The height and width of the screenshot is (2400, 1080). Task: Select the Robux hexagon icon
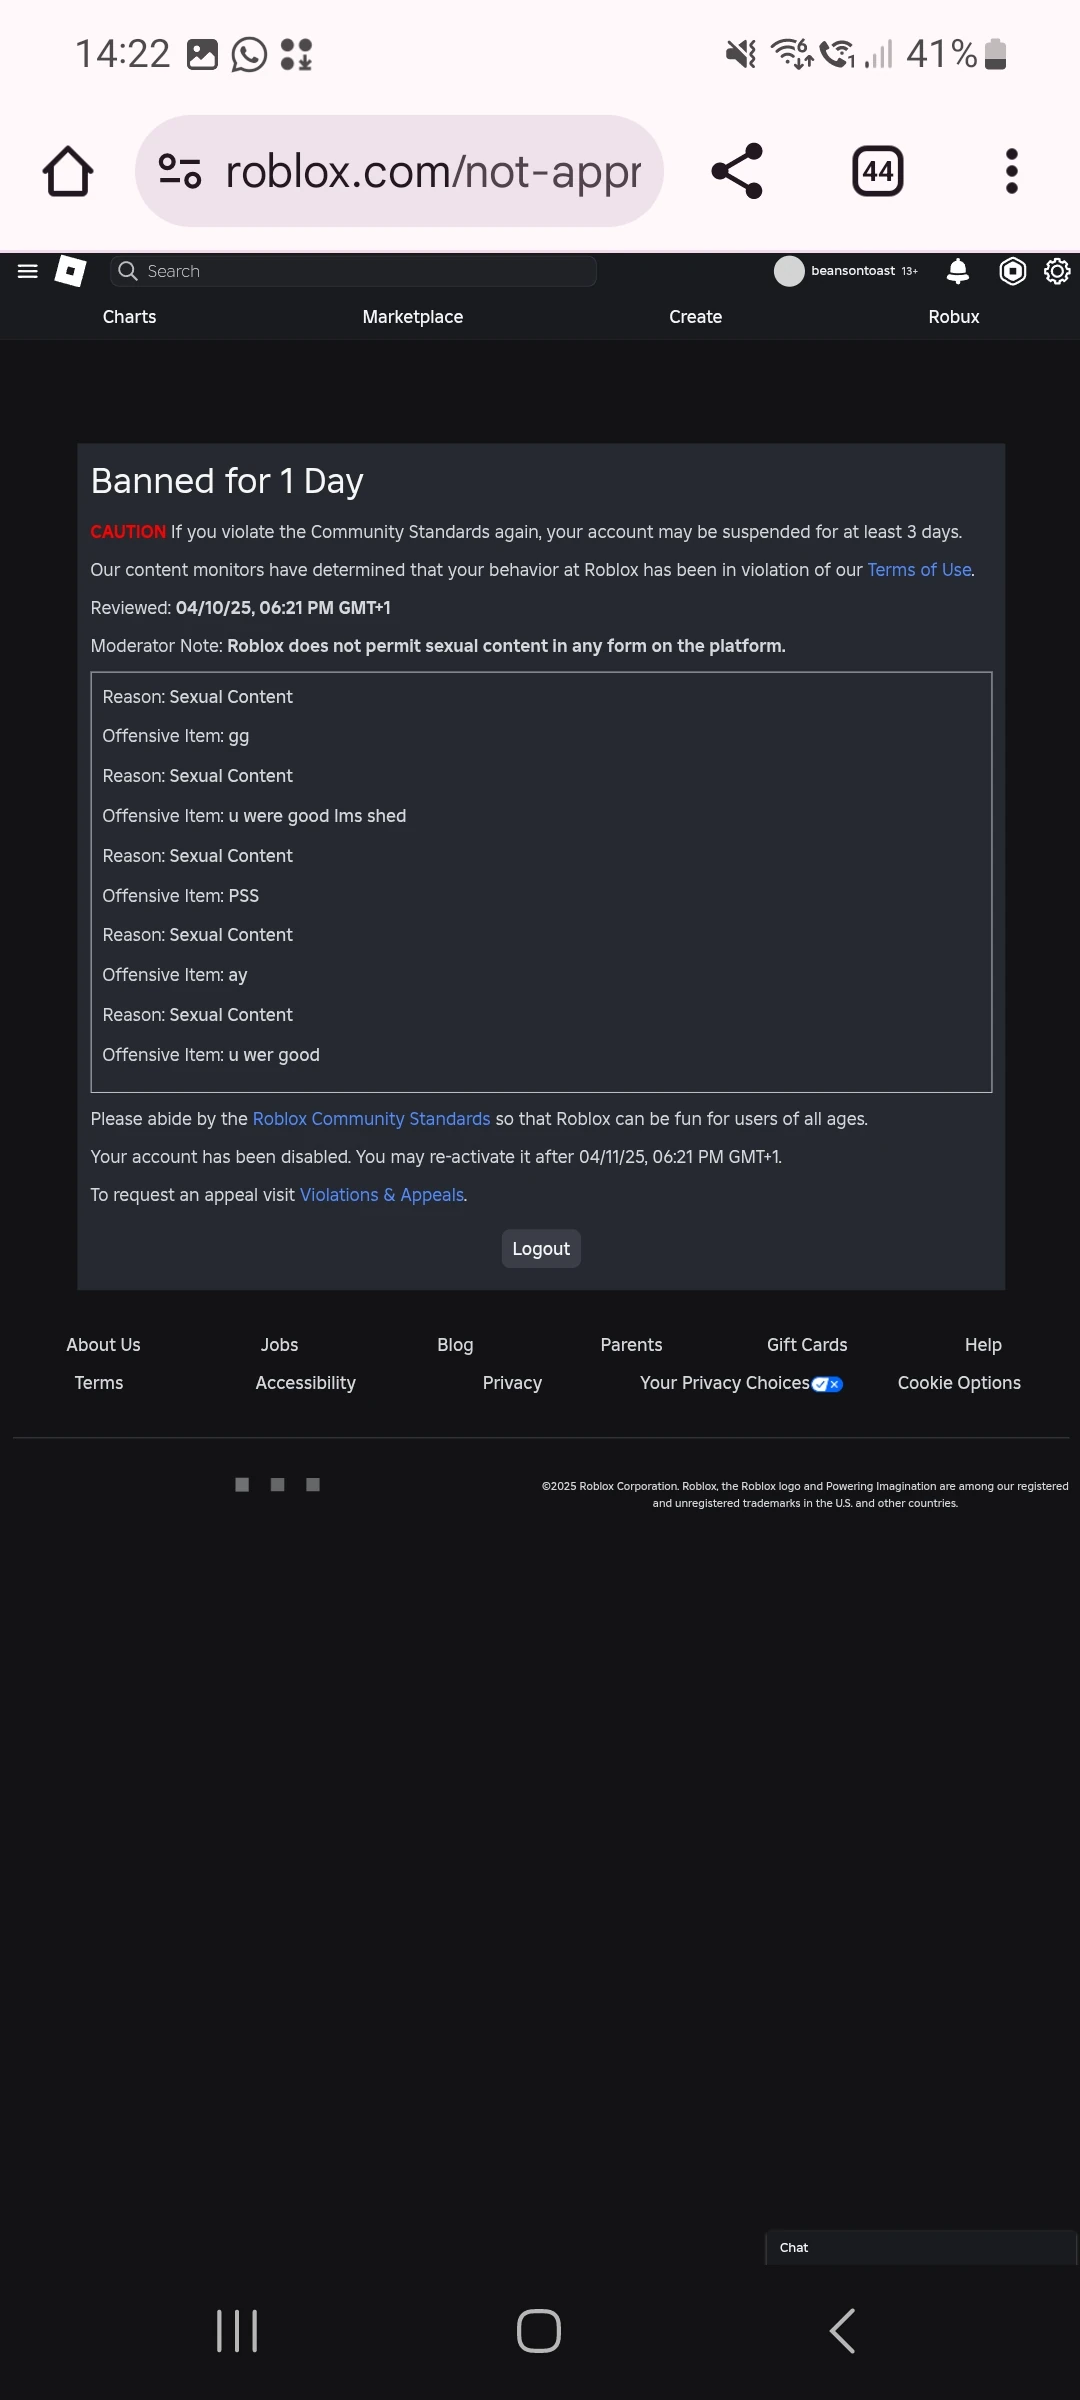(1012, 271)
